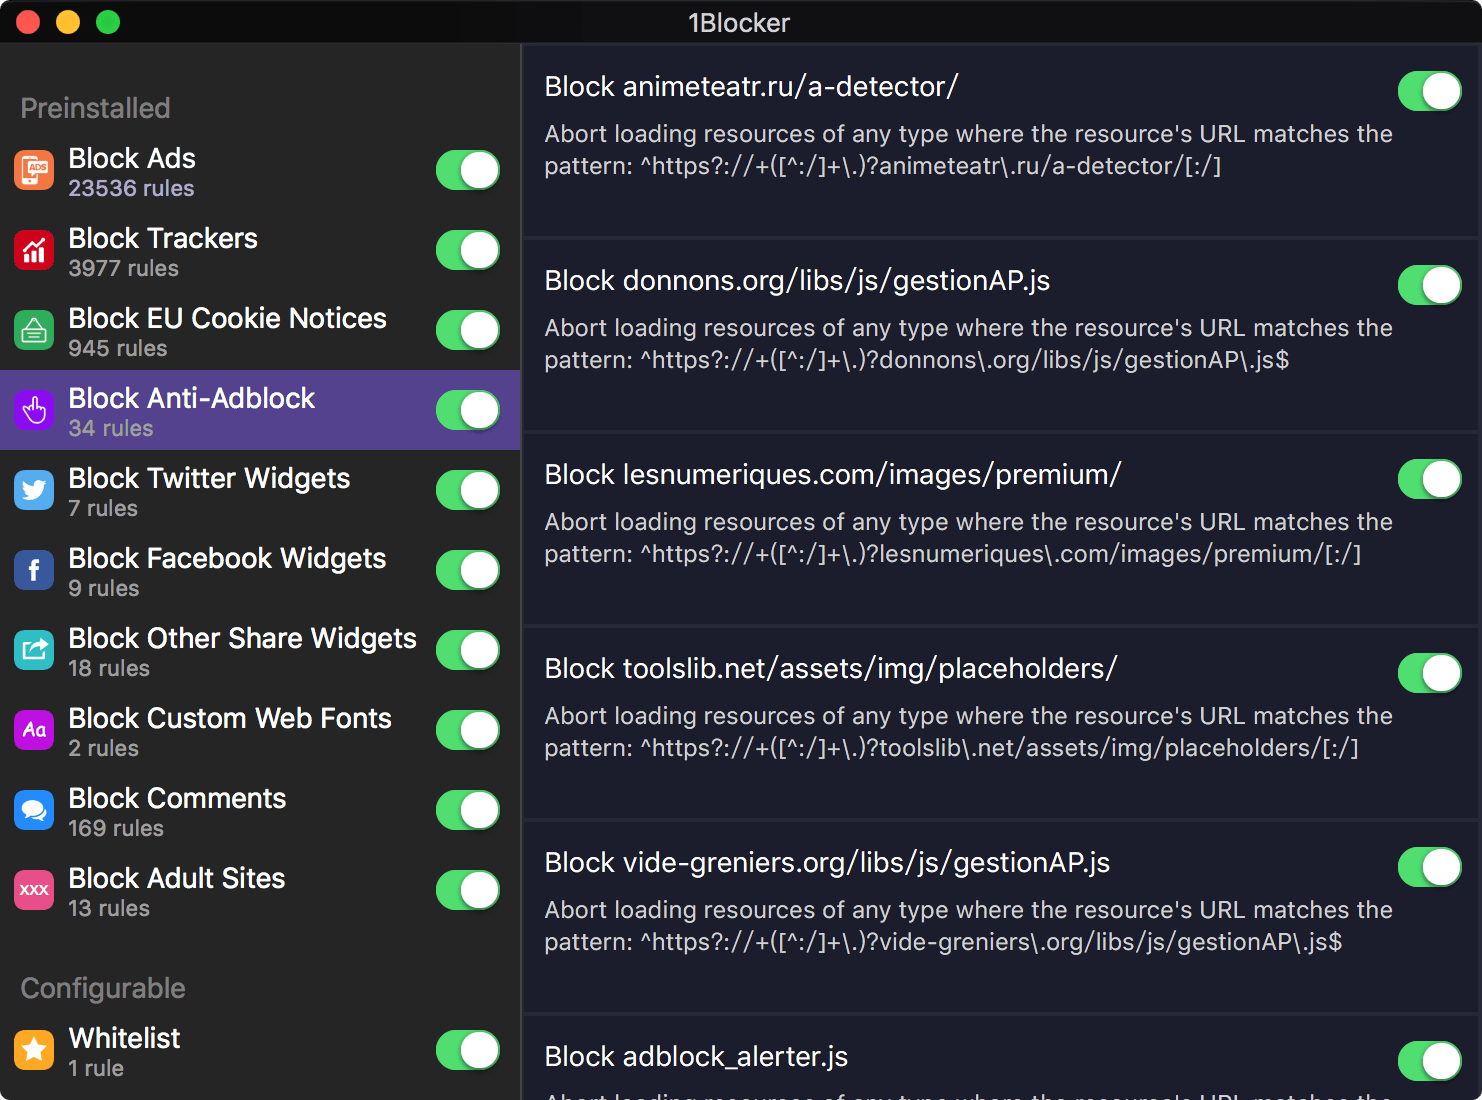
Task: Toggle the Whitelist switch
Action: click(x=468, y=1050)
